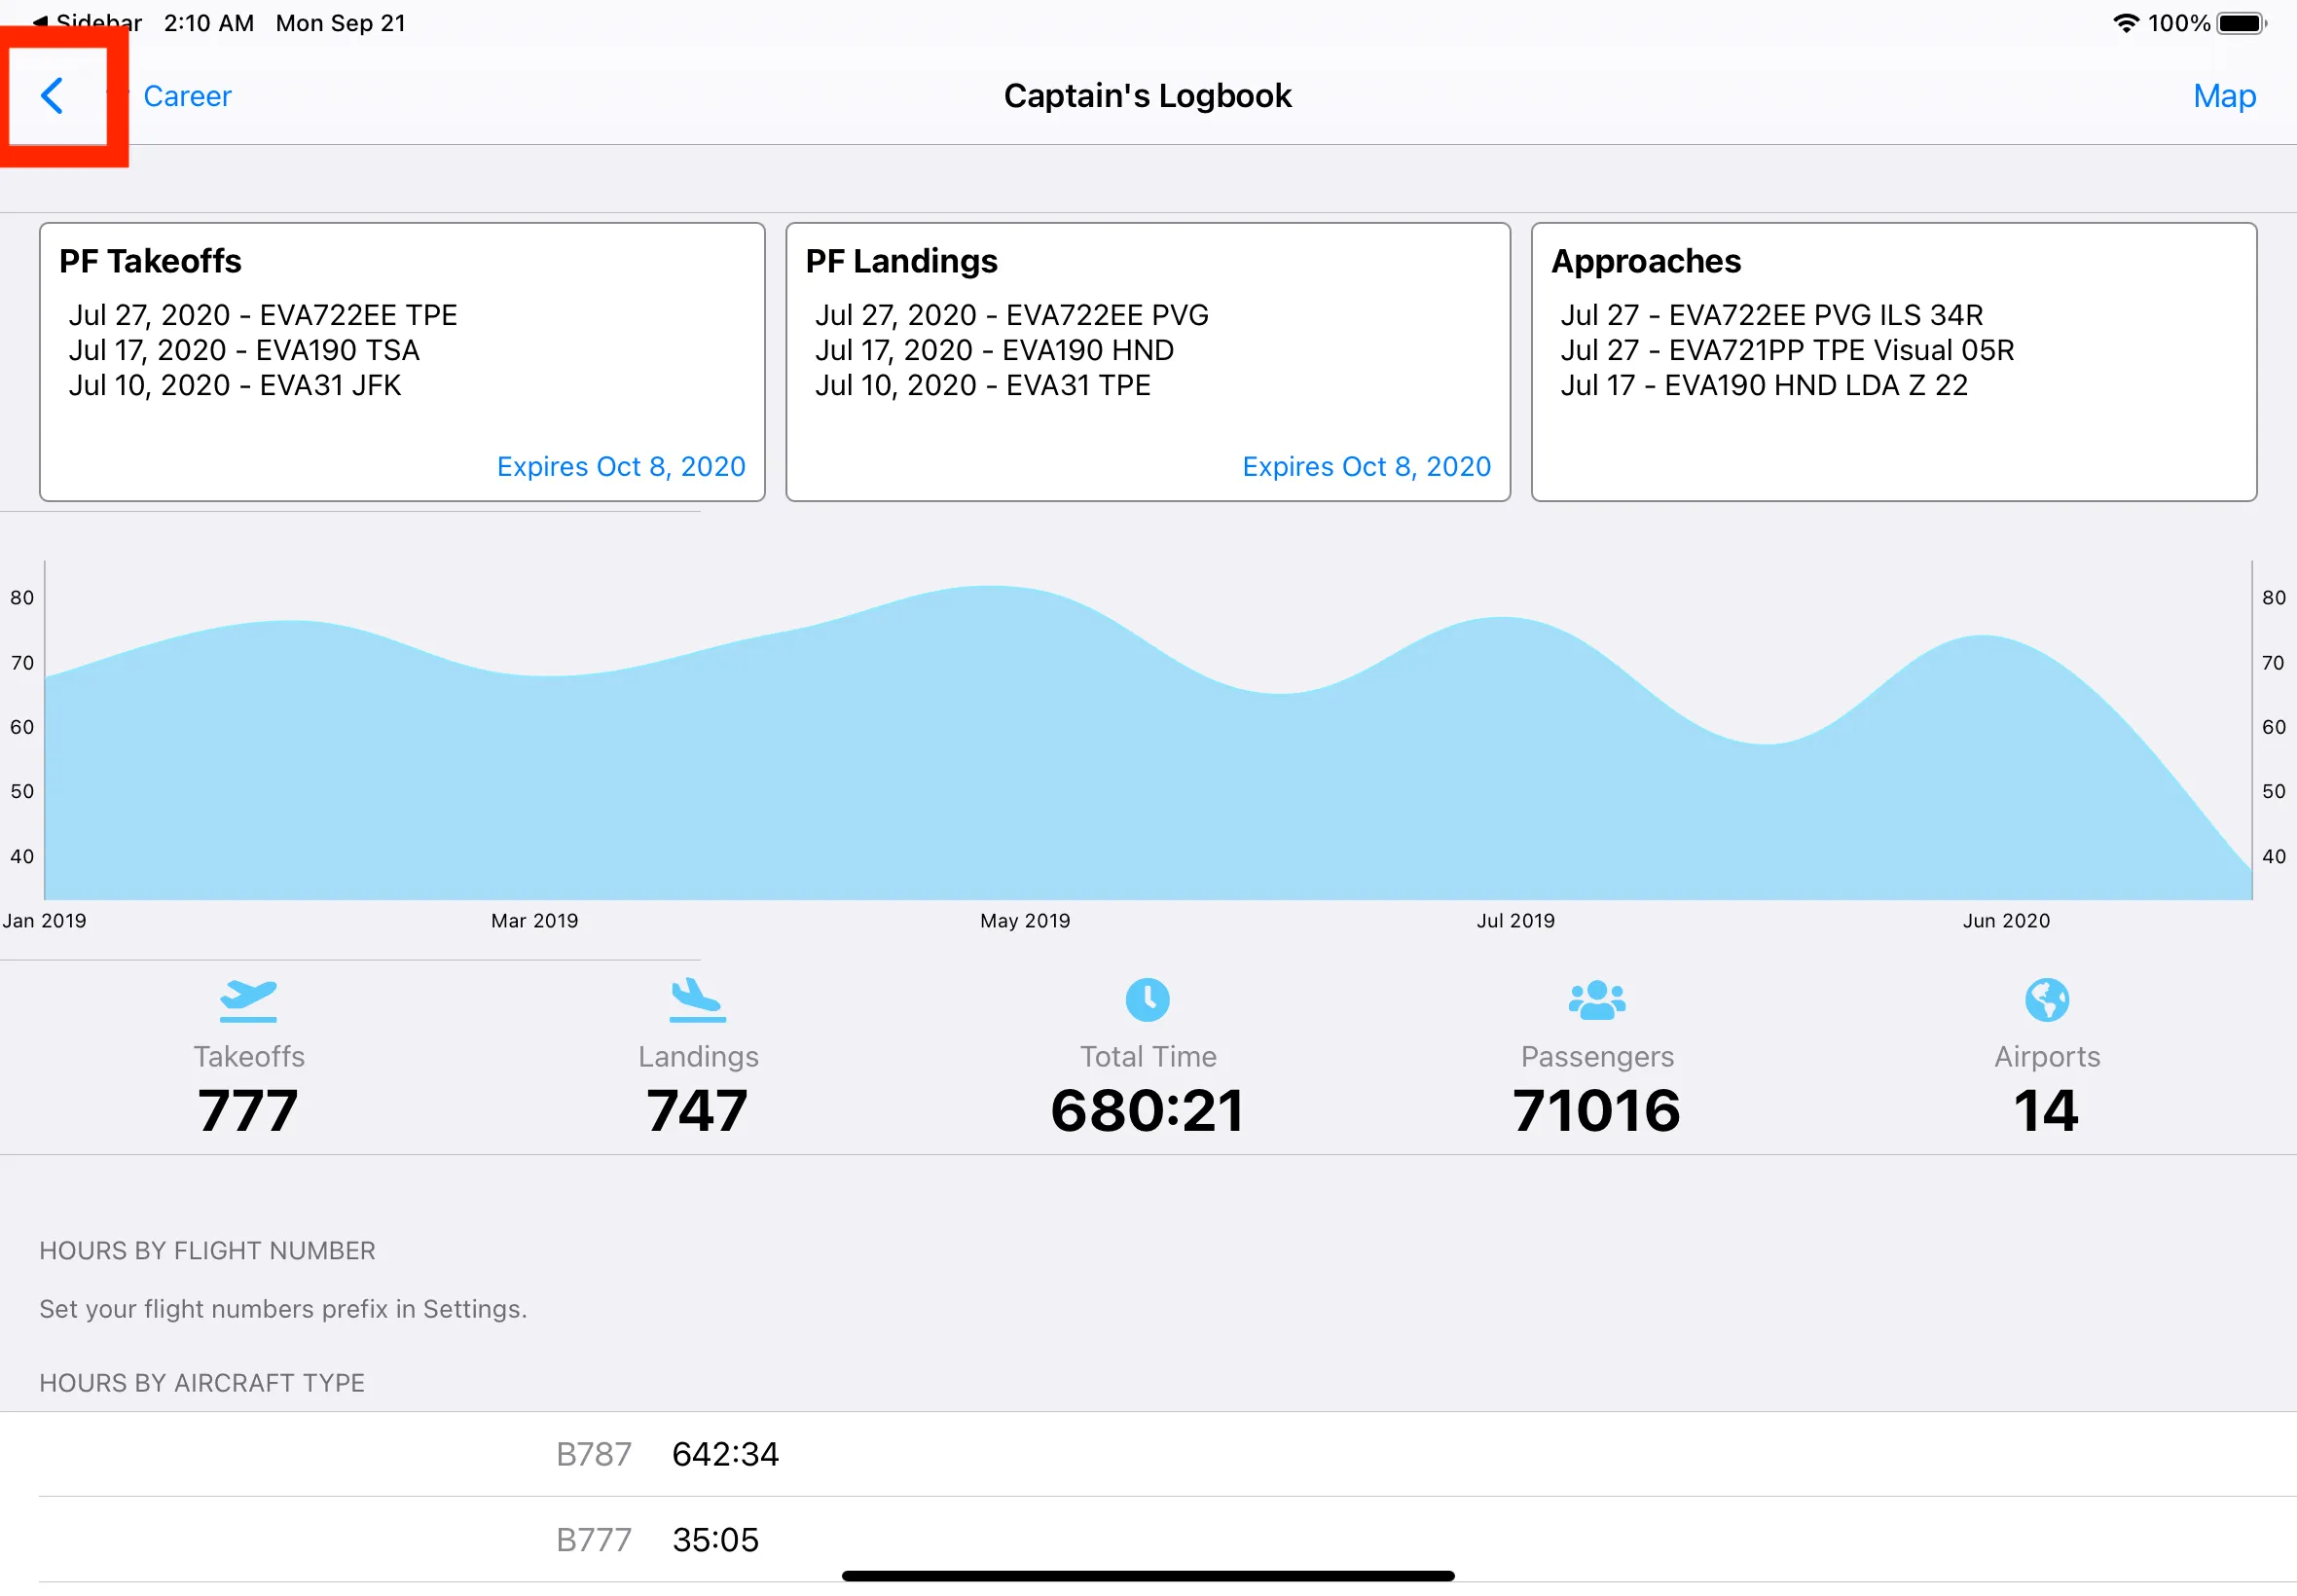This screenshot has width=2297, height=1596.
Task: Tap the Takeoffs airplane icon
Action: click(248, 999)
